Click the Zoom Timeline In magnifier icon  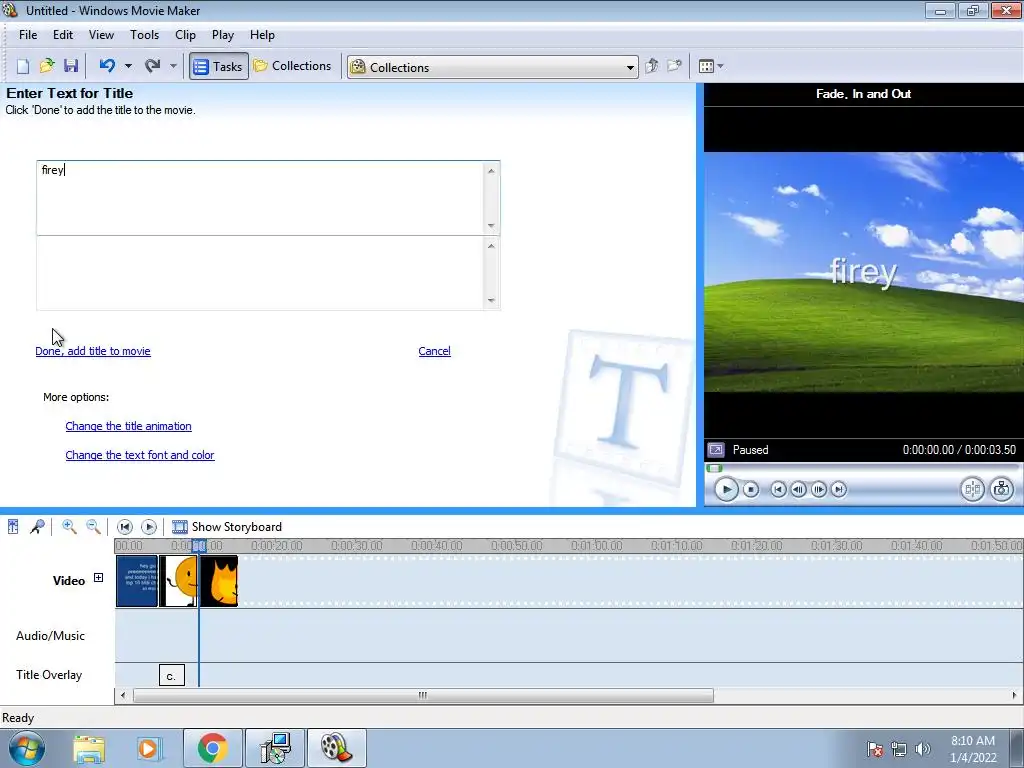(69, 526)
